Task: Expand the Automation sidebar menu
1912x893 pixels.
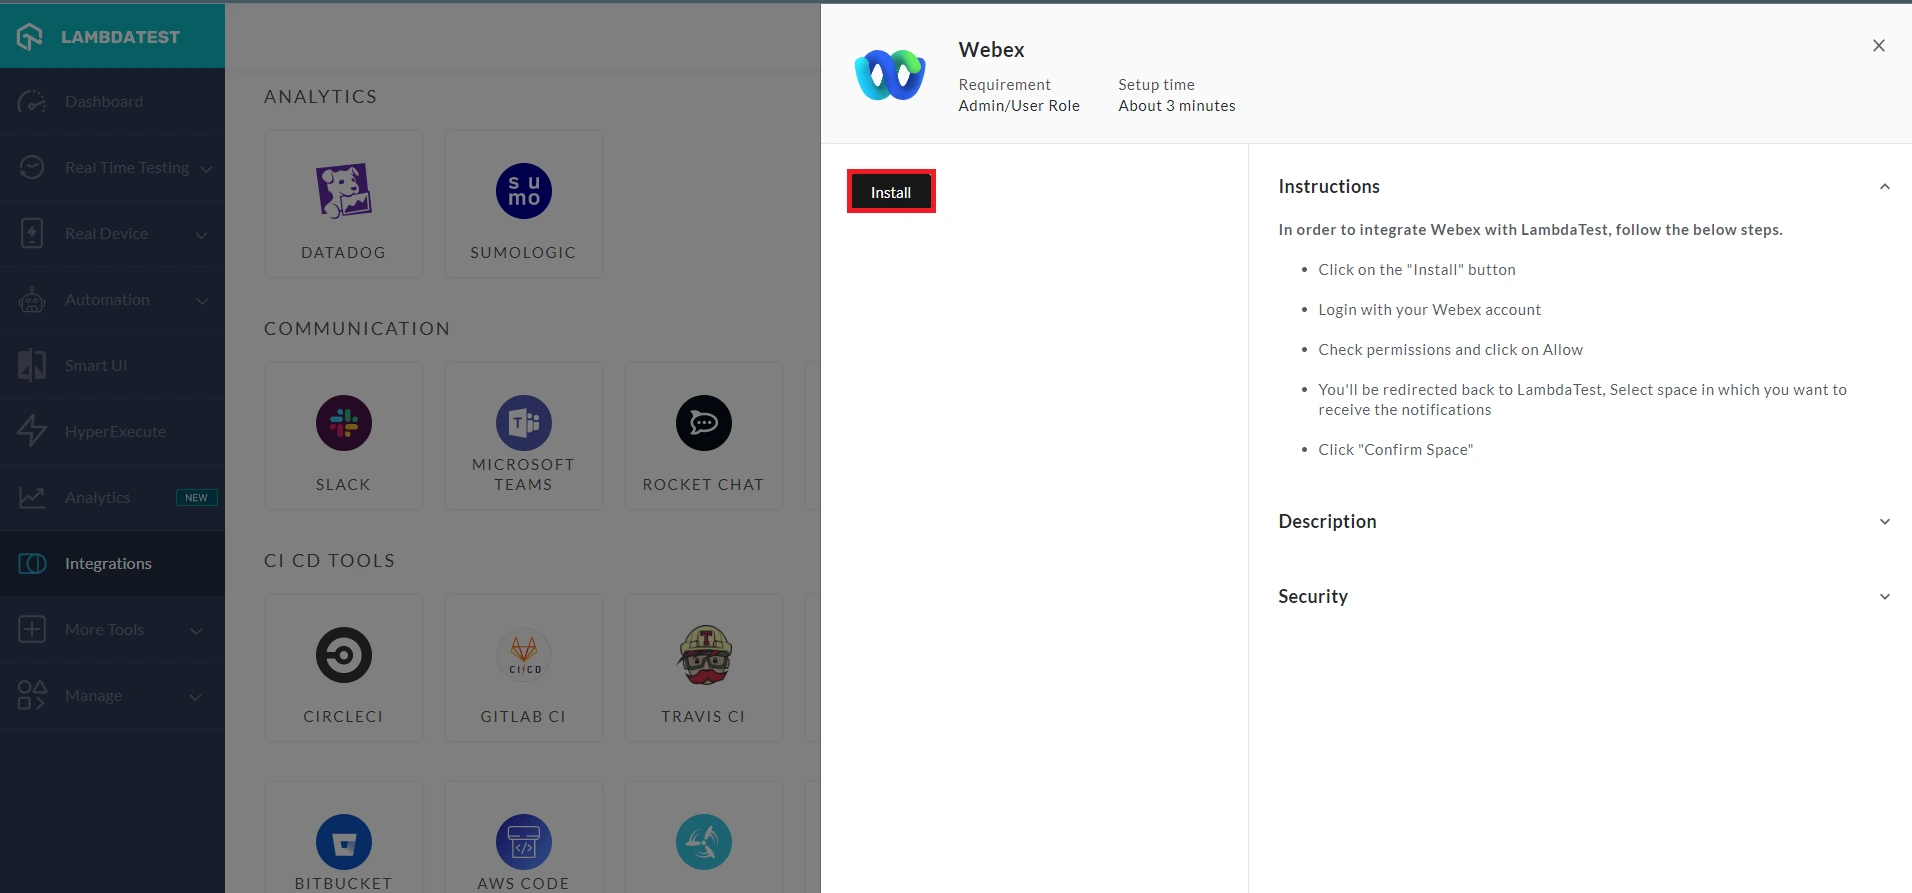Action: (x=202, y=301)
